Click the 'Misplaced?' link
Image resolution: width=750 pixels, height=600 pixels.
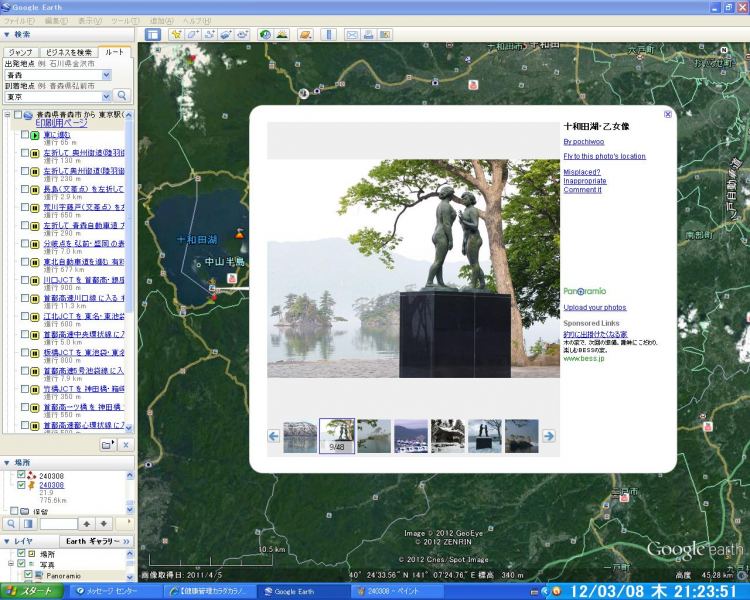coord(582,172)
